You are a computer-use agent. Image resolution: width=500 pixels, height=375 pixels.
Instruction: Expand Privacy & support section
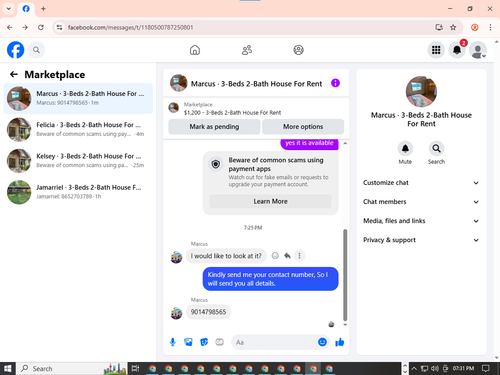[421, 240]
